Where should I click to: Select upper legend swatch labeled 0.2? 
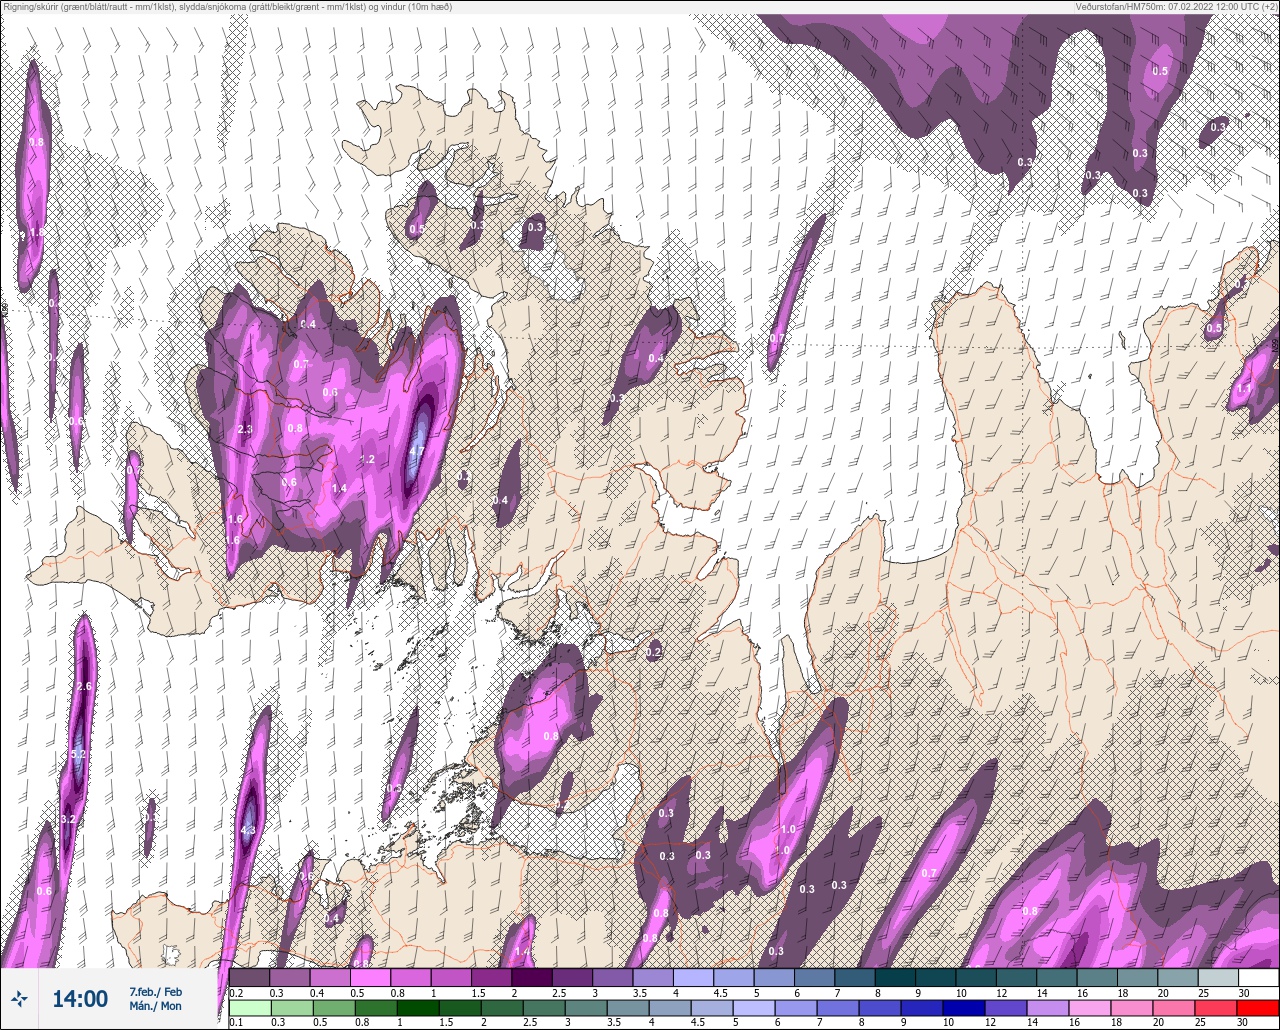coord(249,977)
